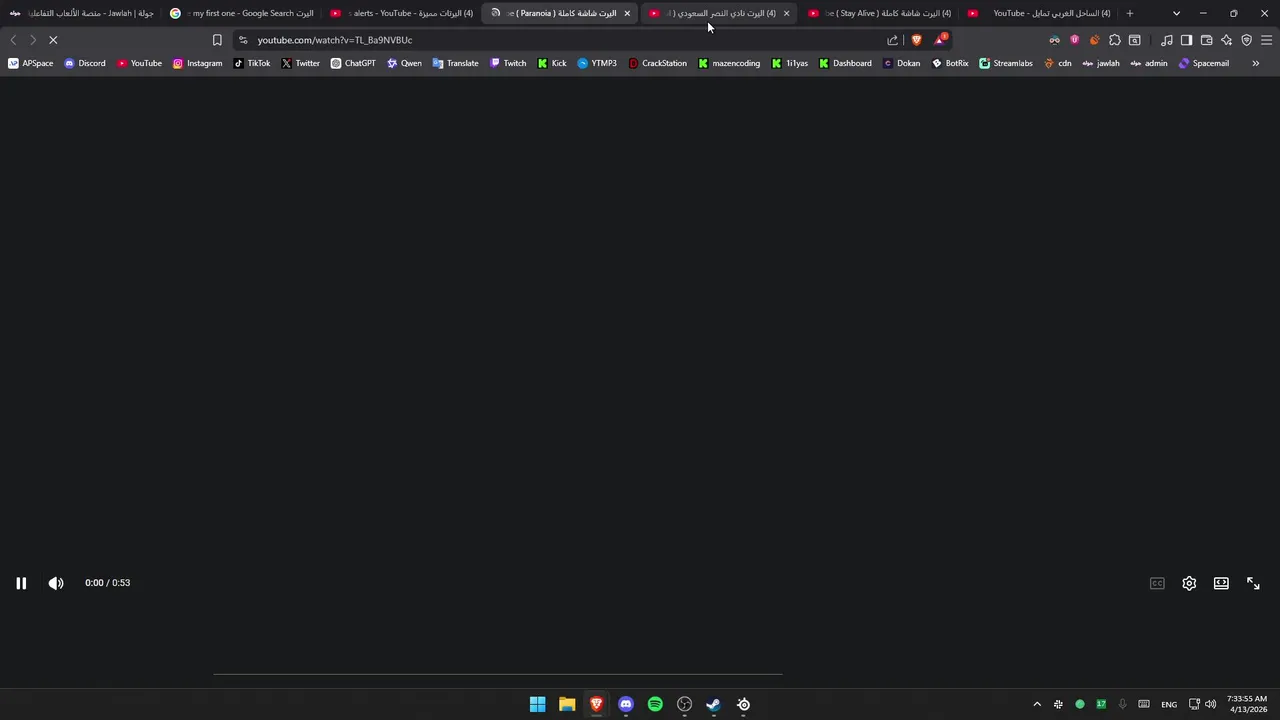Open mazencoding bookmark

[x=729, y=63]
